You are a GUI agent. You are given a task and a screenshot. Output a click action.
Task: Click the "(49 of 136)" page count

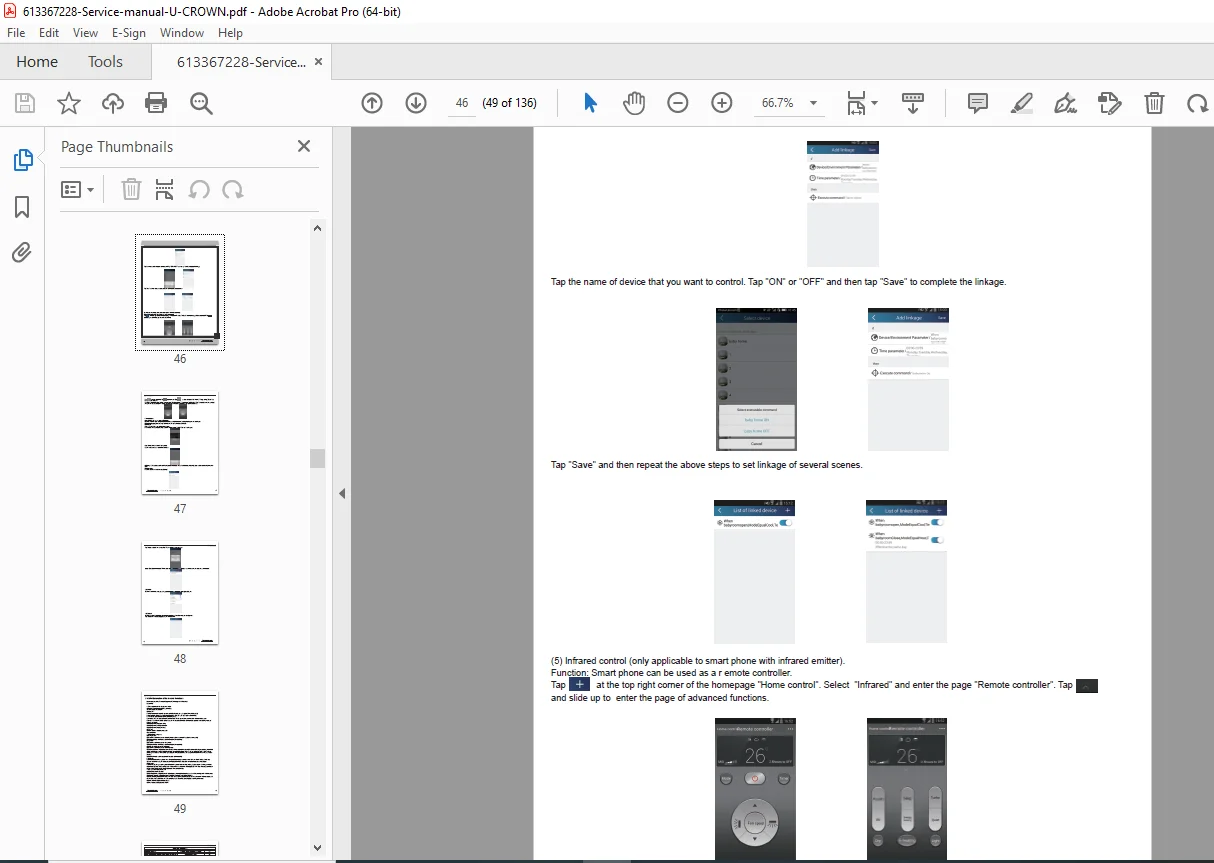click(509, 103)
